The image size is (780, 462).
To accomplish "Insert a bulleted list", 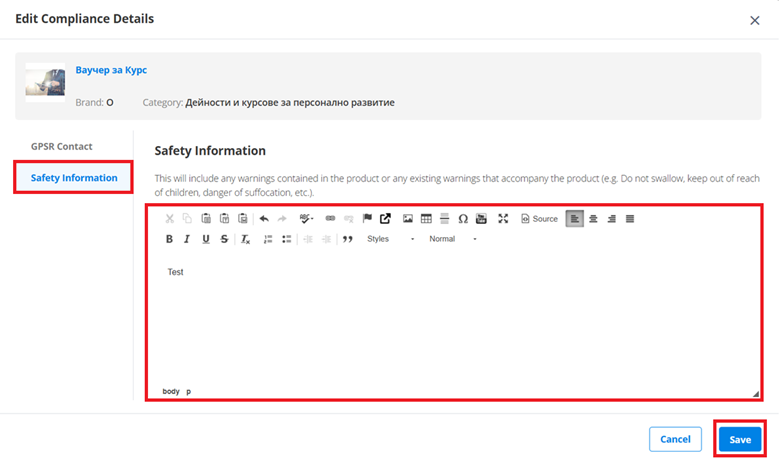I will 287,239.
